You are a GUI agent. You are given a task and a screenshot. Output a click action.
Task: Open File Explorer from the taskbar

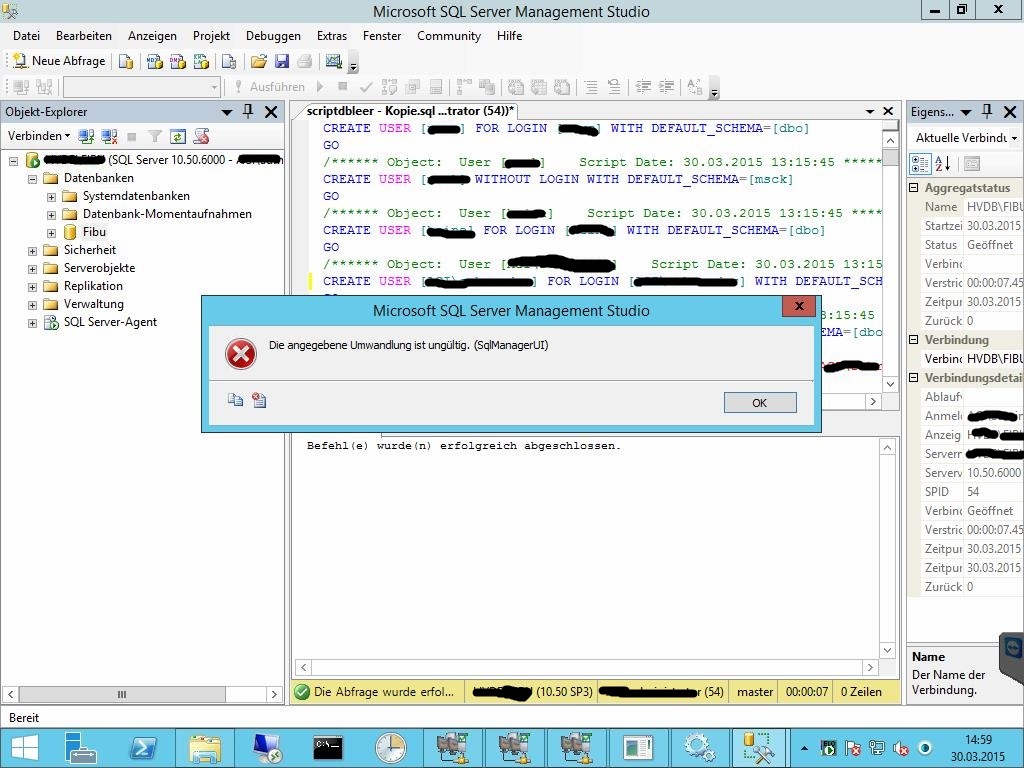click(x=204, y=748)
